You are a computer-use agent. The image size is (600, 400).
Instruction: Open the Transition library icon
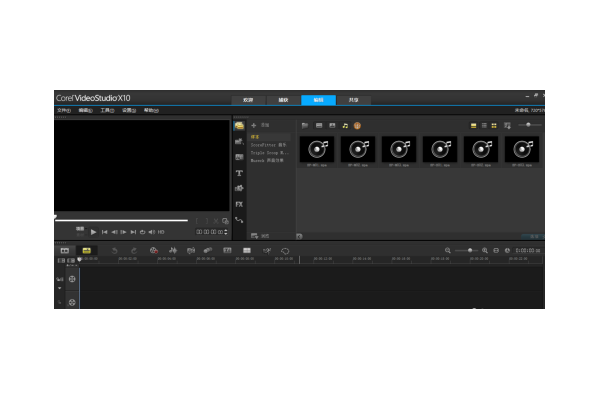point(239,157)
